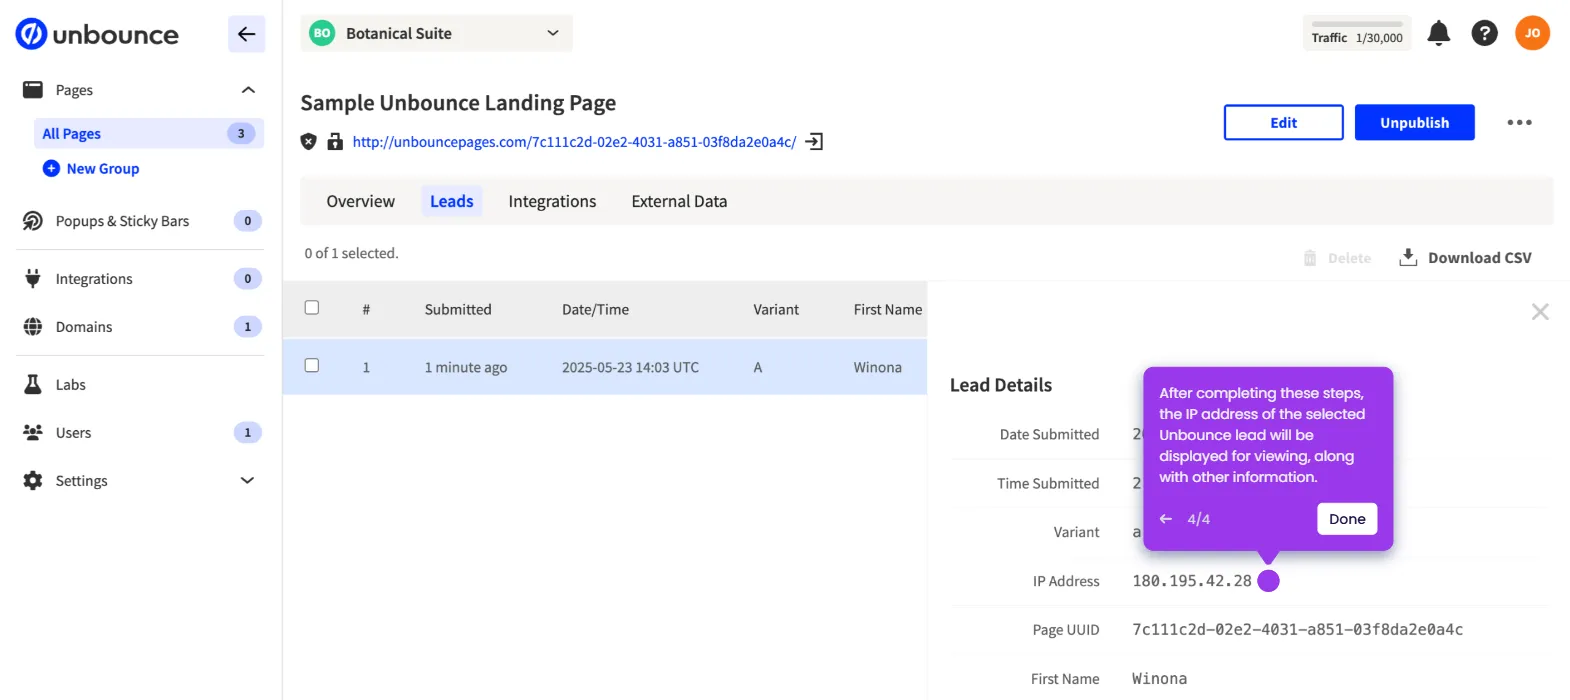
Task: Click the Traffic 1/30,000 usage bar
Action: point(1357,33)
